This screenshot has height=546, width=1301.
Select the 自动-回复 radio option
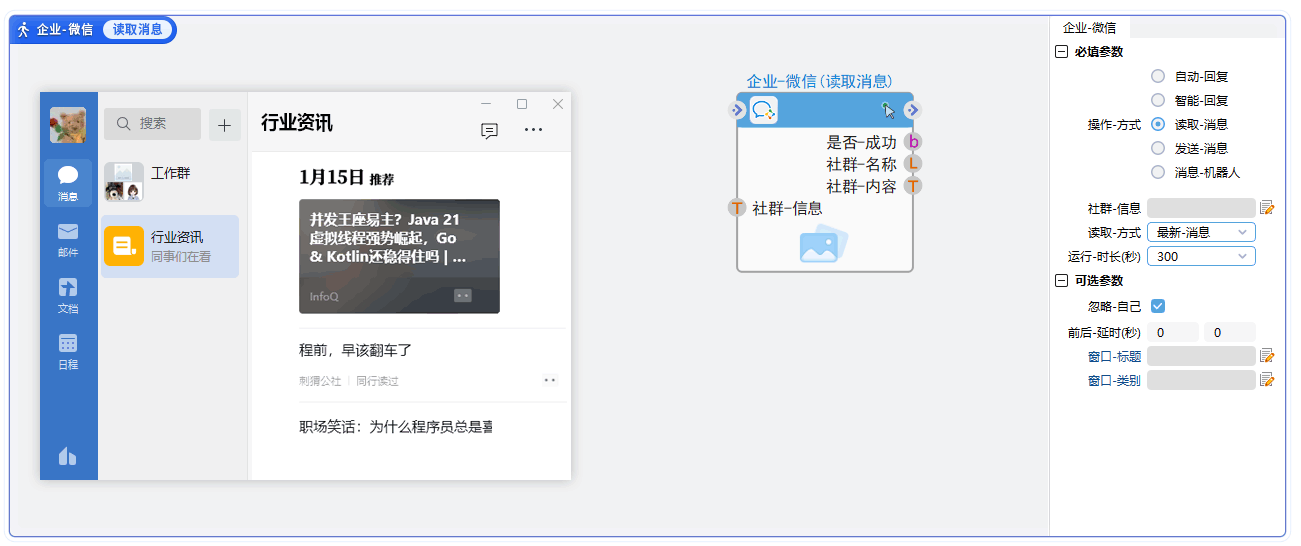coord(1158,76)
